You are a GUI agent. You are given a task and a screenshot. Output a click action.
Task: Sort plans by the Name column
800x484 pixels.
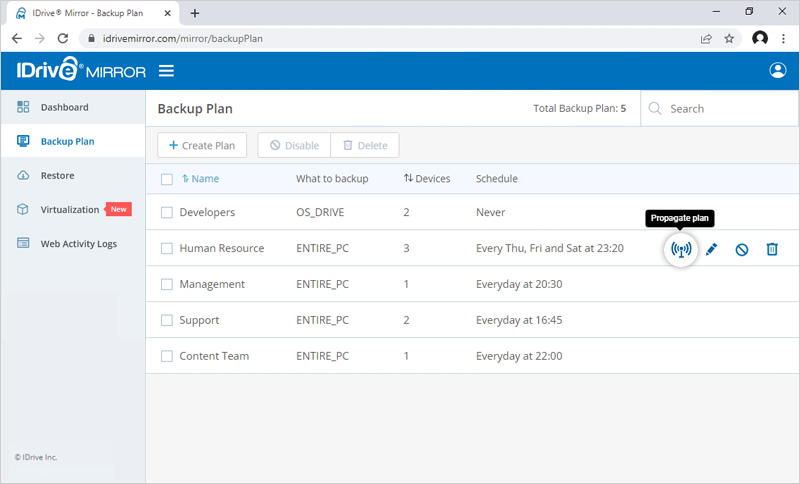[204, 179]
